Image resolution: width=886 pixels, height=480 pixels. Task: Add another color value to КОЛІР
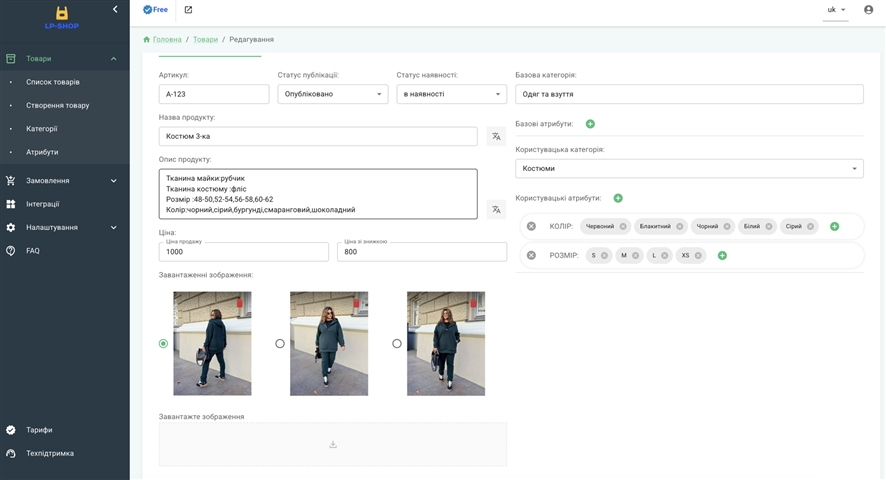834,227
